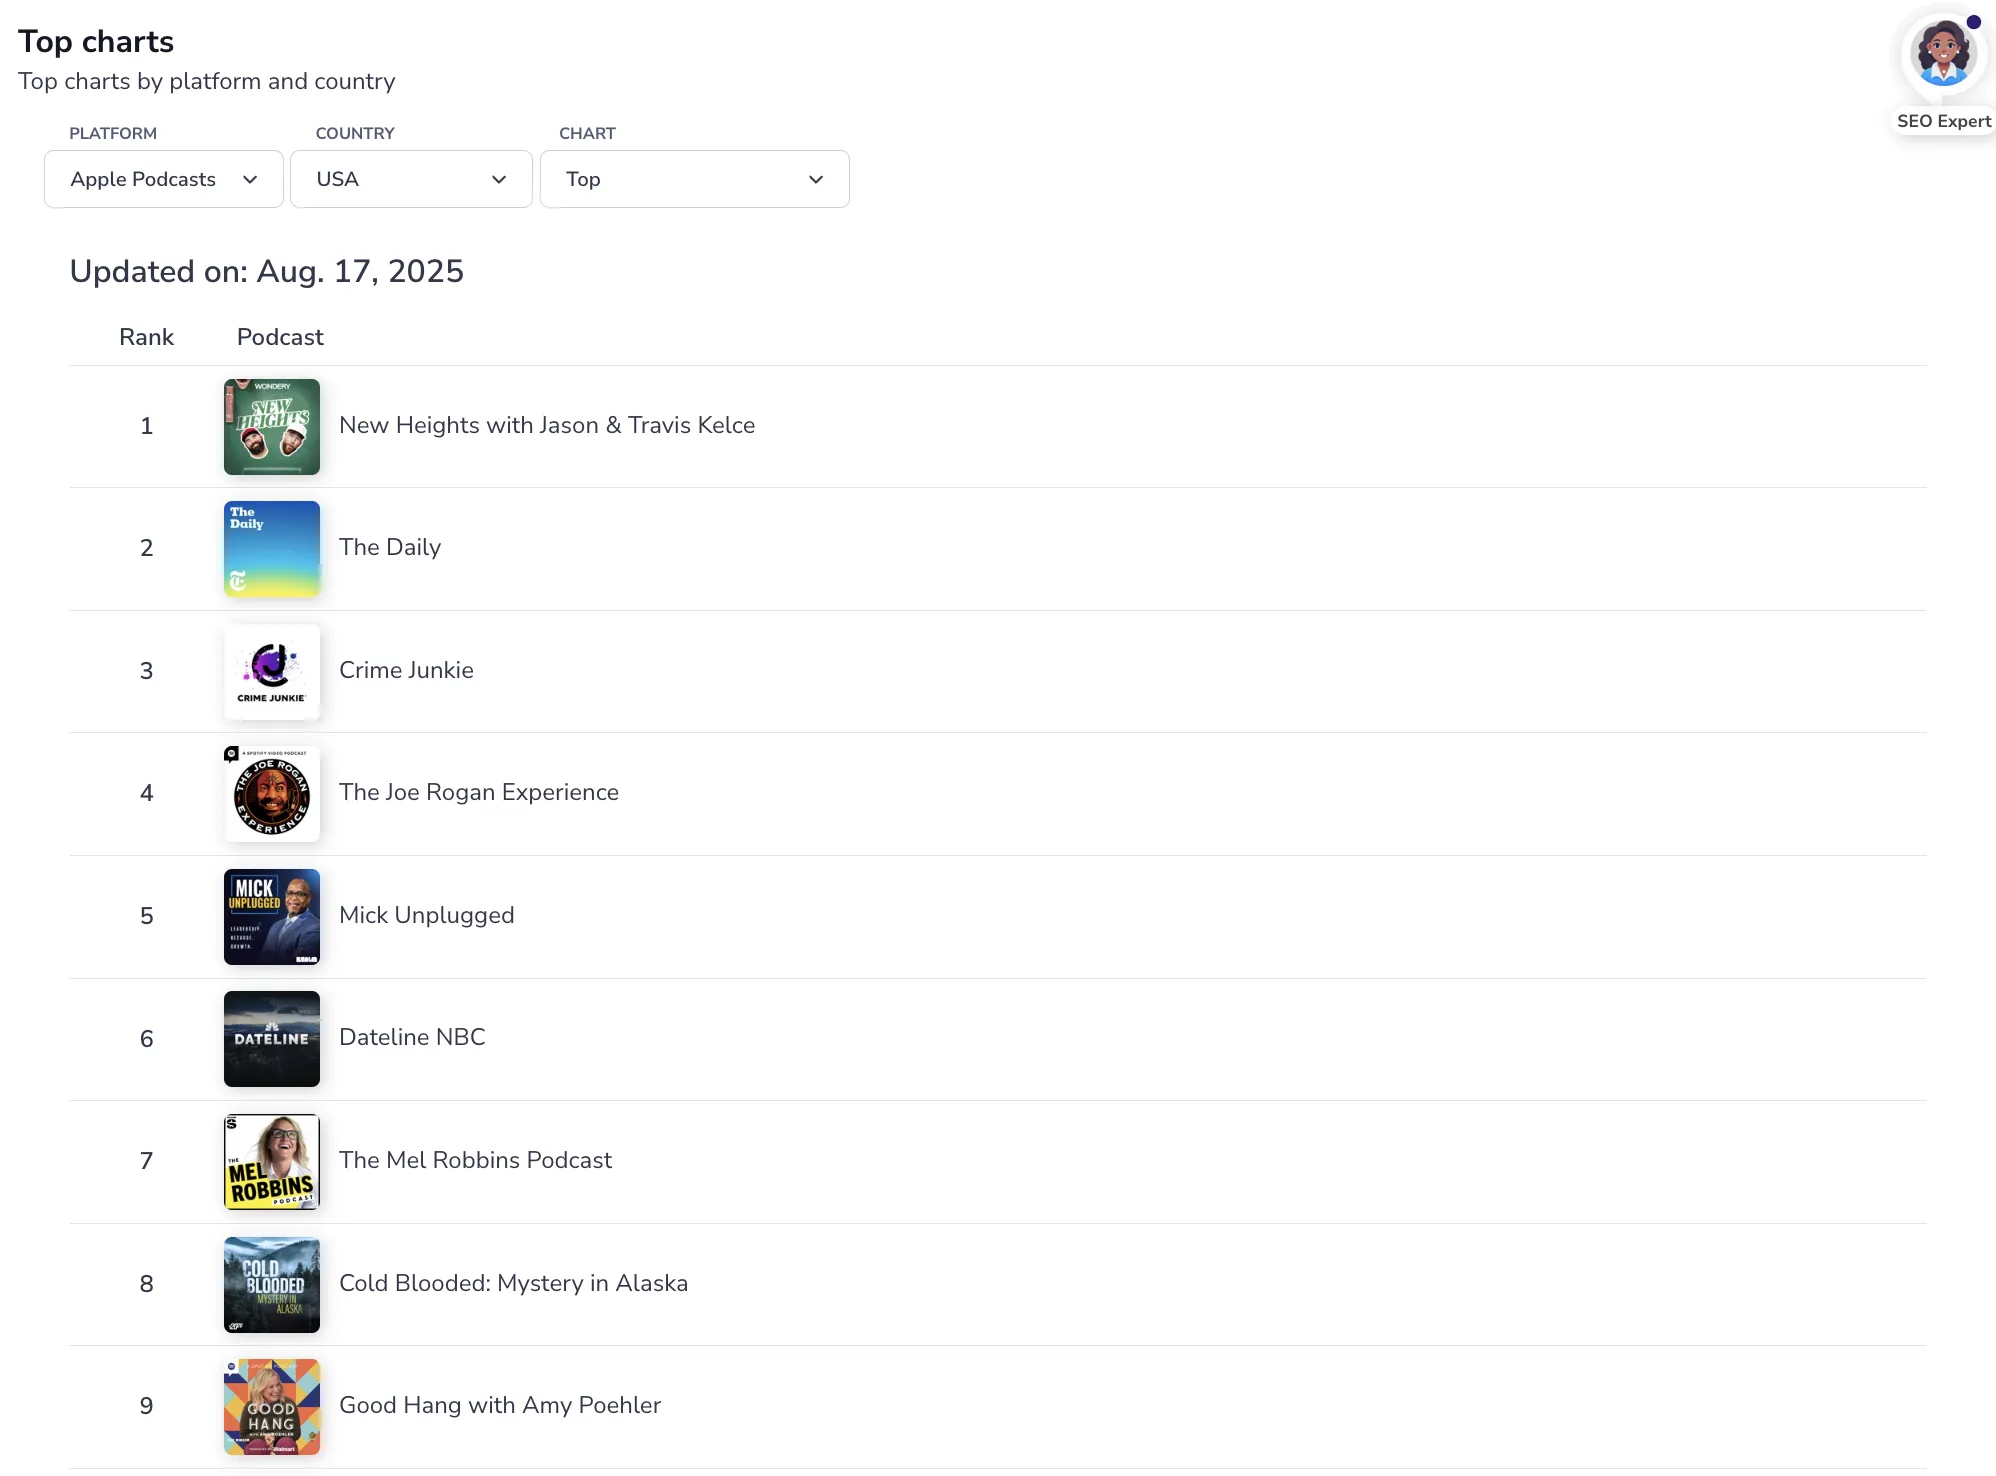Click the COUNTRY field label

point(355,133)
